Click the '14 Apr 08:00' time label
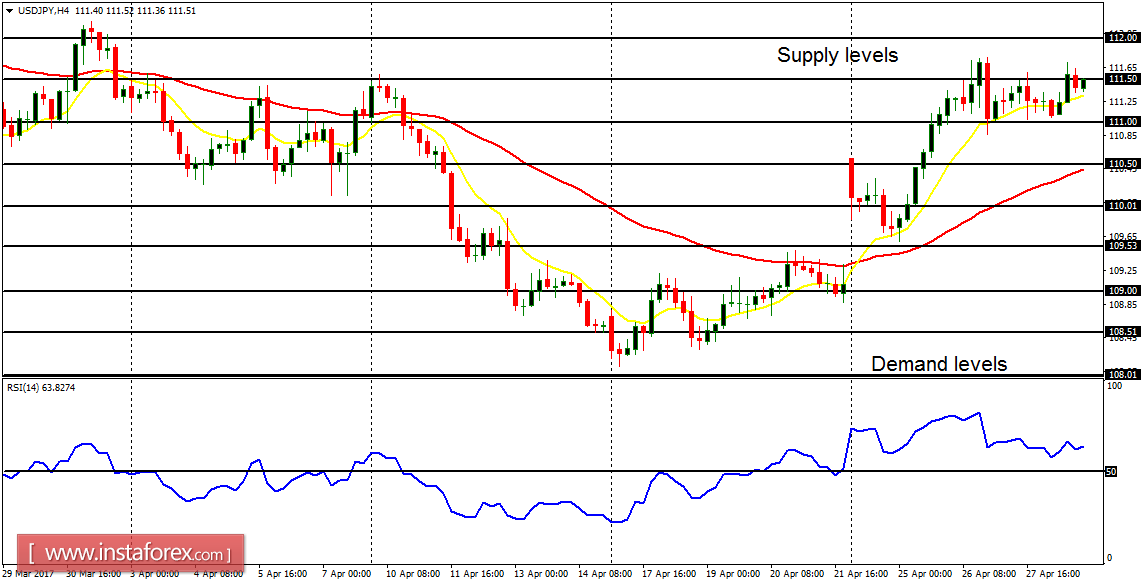The height and width of the screenshot is (585, 1143). click(606, 574)
